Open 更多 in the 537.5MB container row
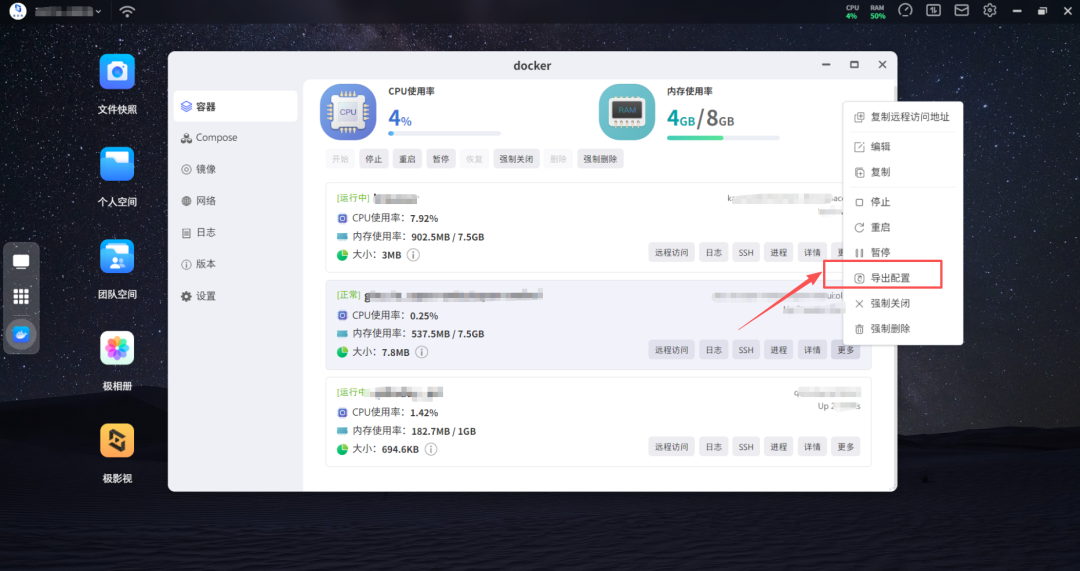 (x=845, y=350)
